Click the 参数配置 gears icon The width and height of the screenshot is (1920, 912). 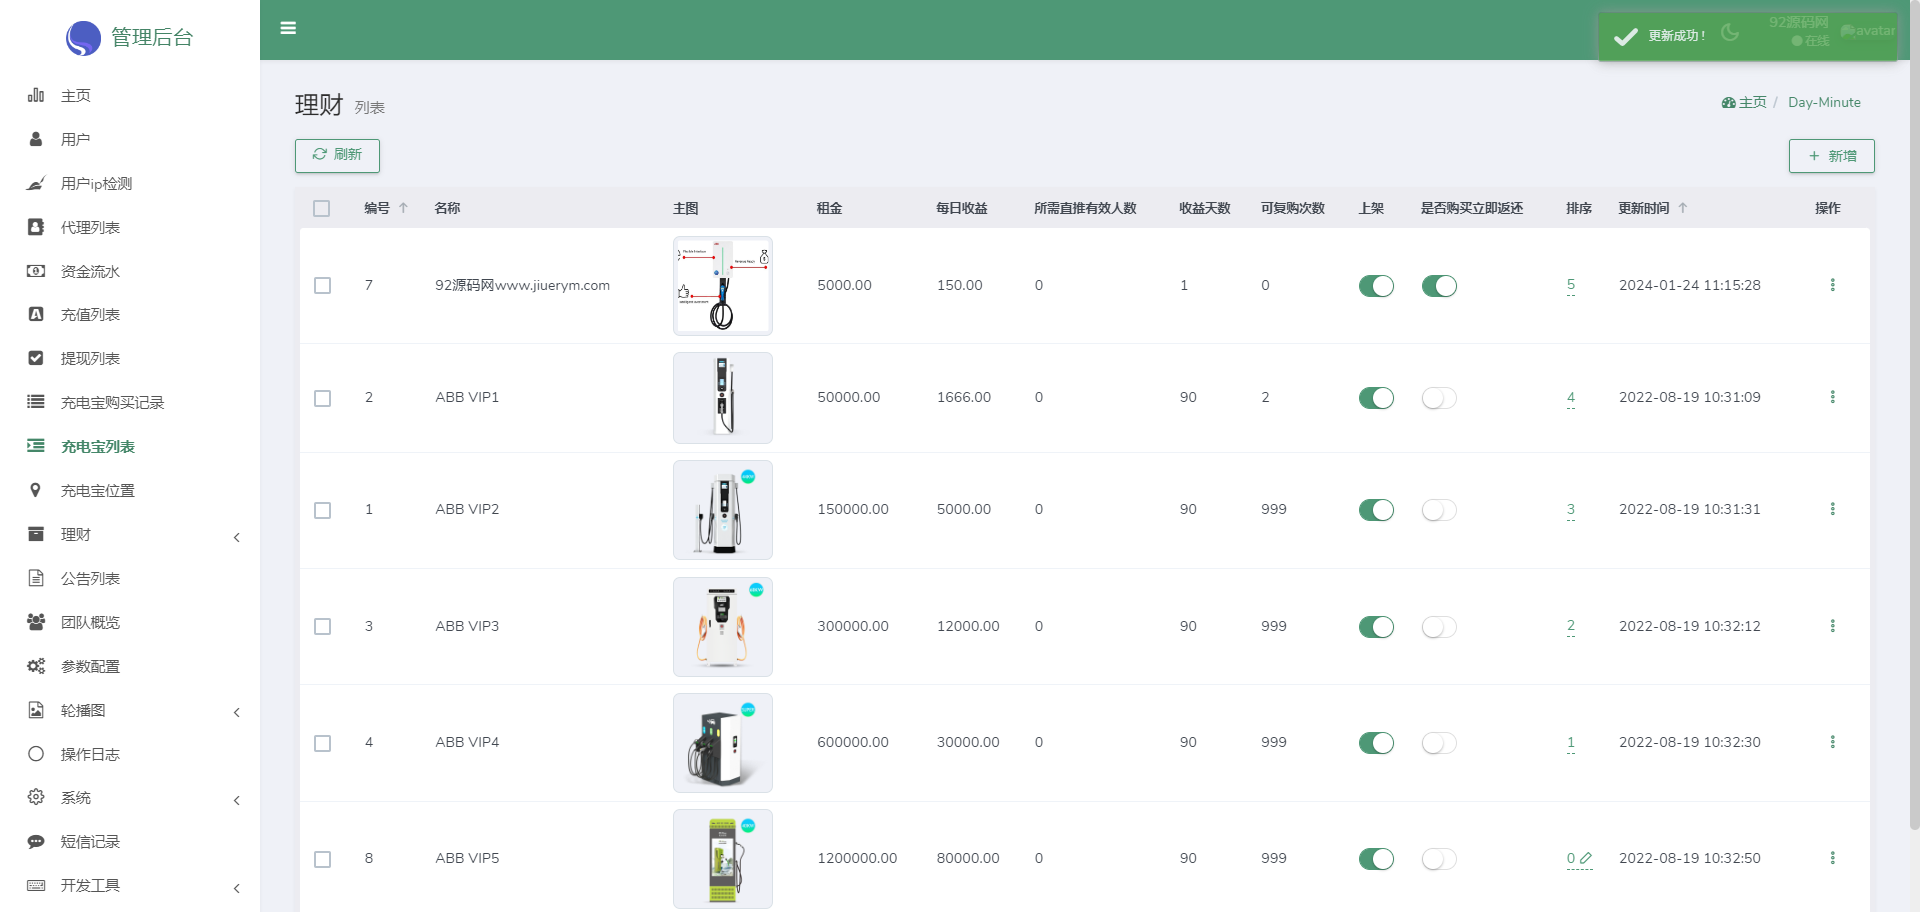click(36, 666)
